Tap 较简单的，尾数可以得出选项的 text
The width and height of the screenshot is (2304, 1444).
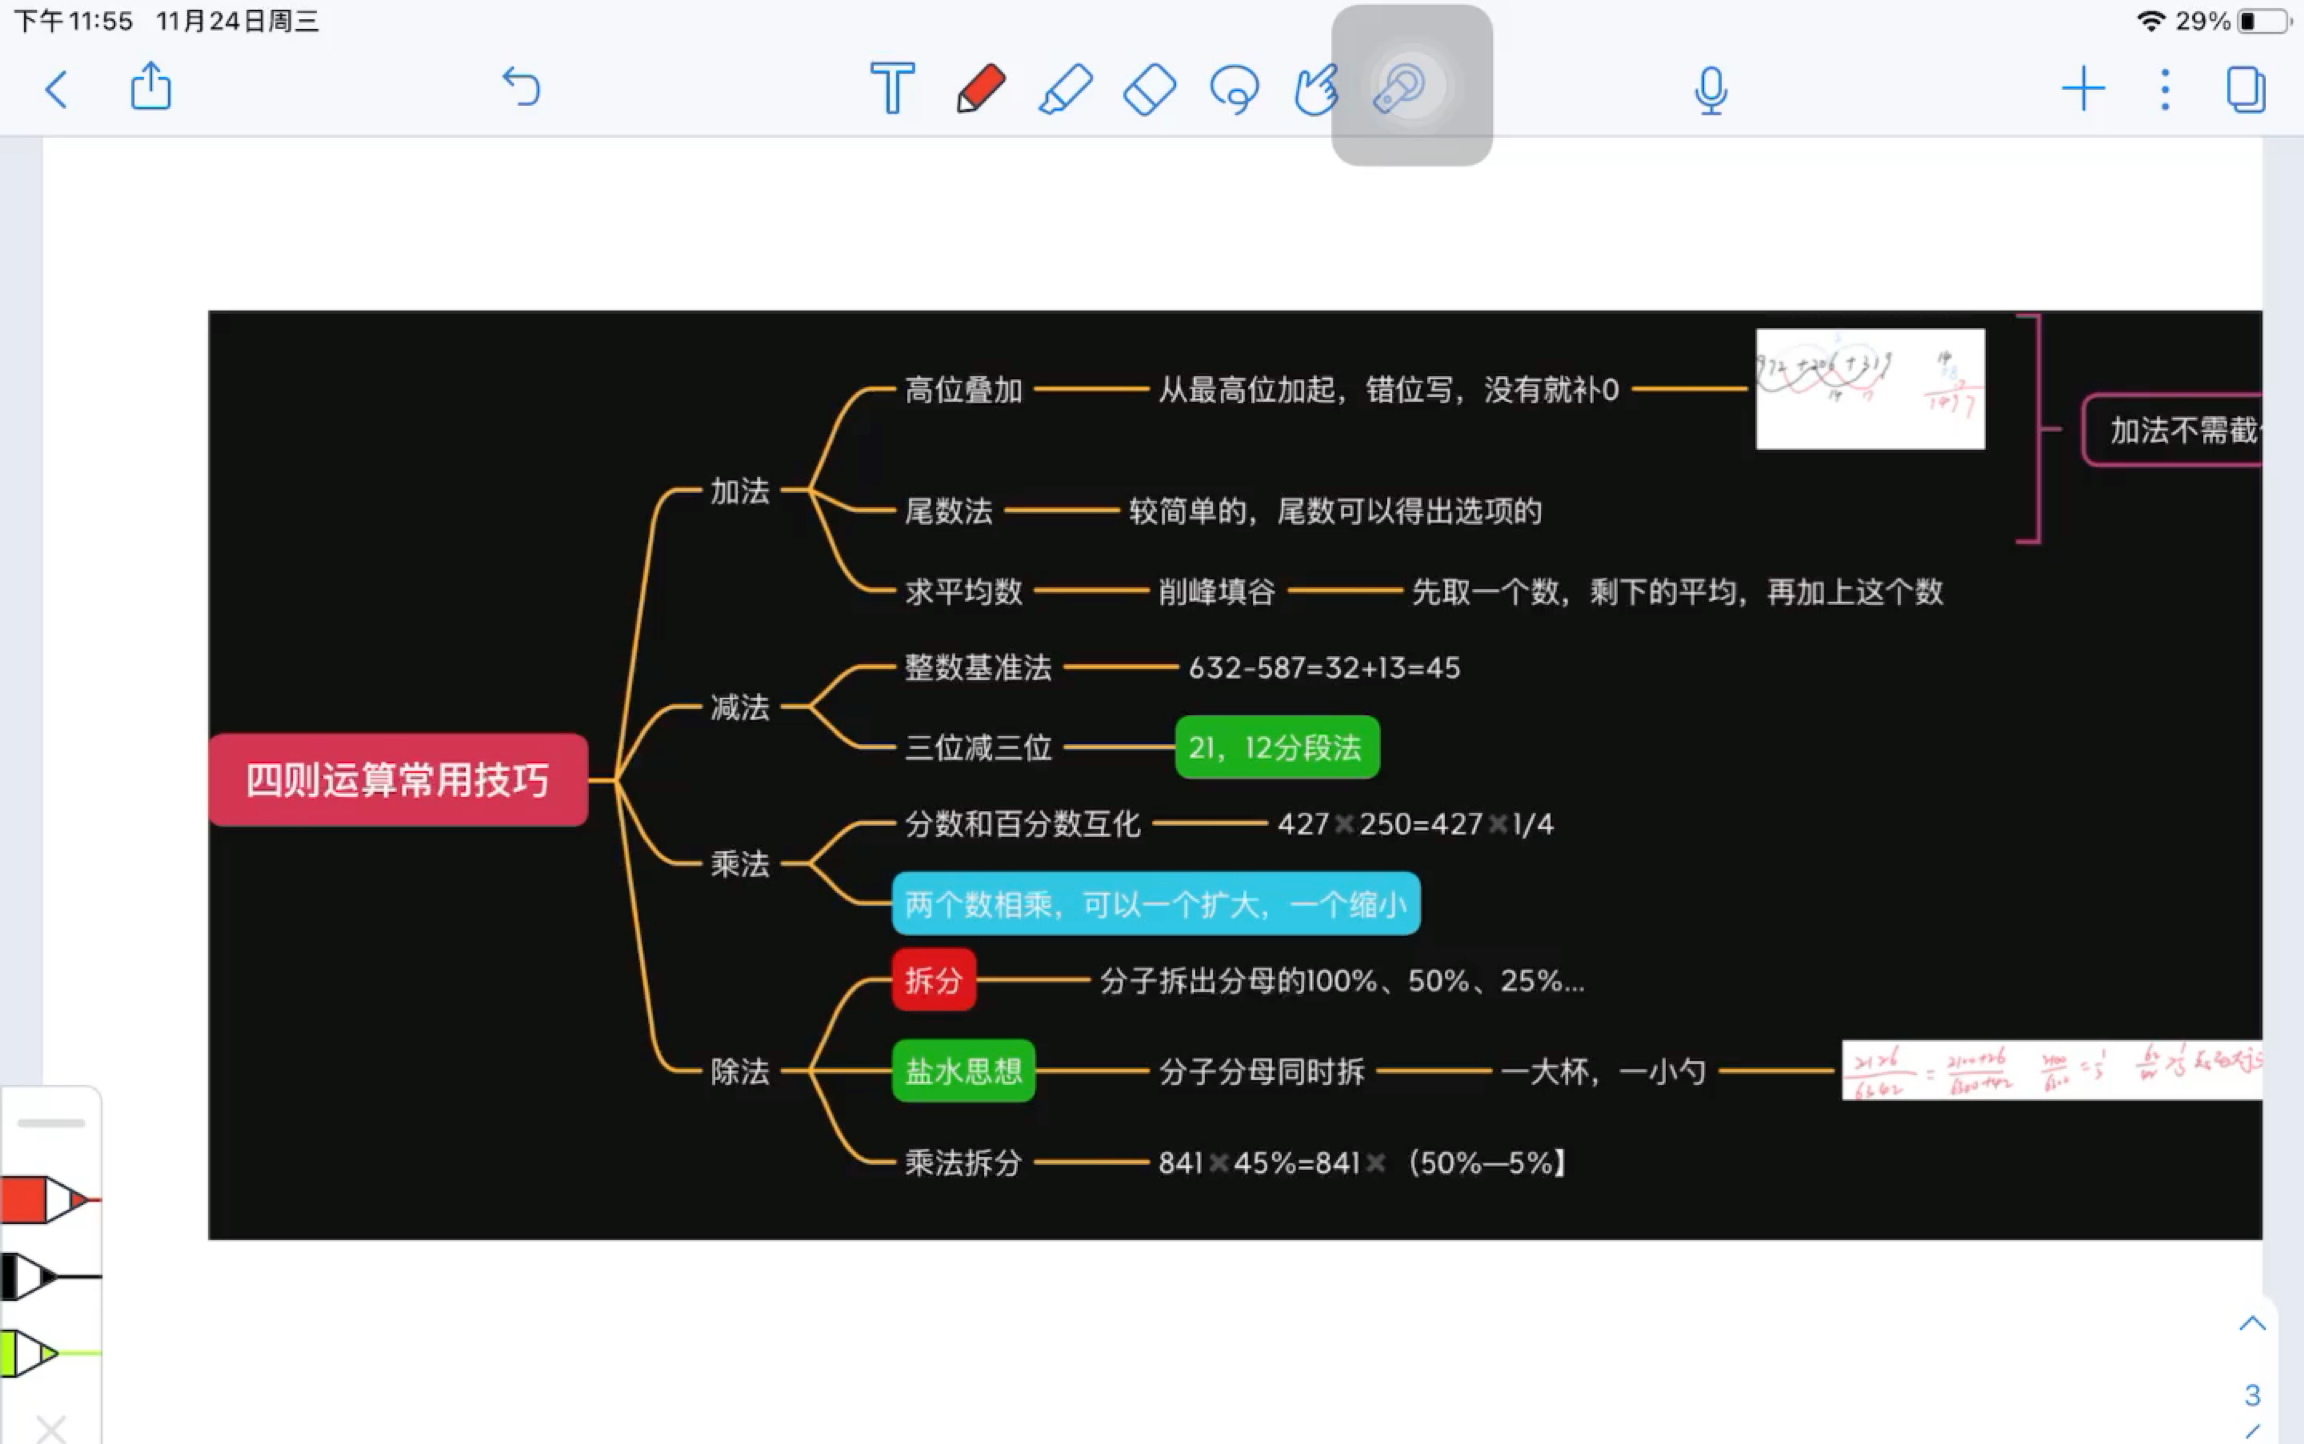tap(1335, 511)
